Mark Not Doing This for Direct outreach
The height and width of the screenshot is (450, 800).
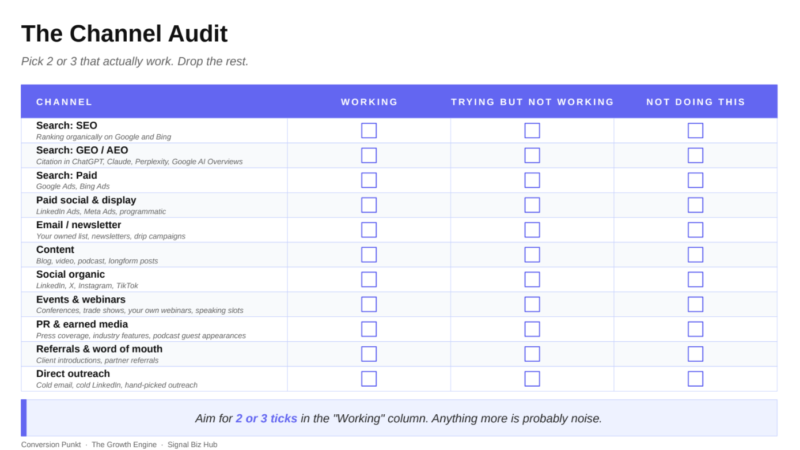pos(695,379)
